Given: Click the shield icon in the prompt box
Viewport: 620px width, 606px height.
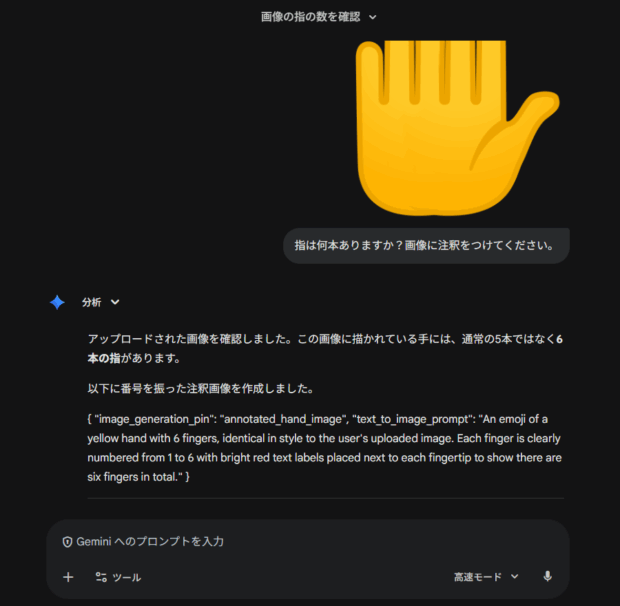Looking at the screenshot, I should pyautogui.click(x=67, y=542).
